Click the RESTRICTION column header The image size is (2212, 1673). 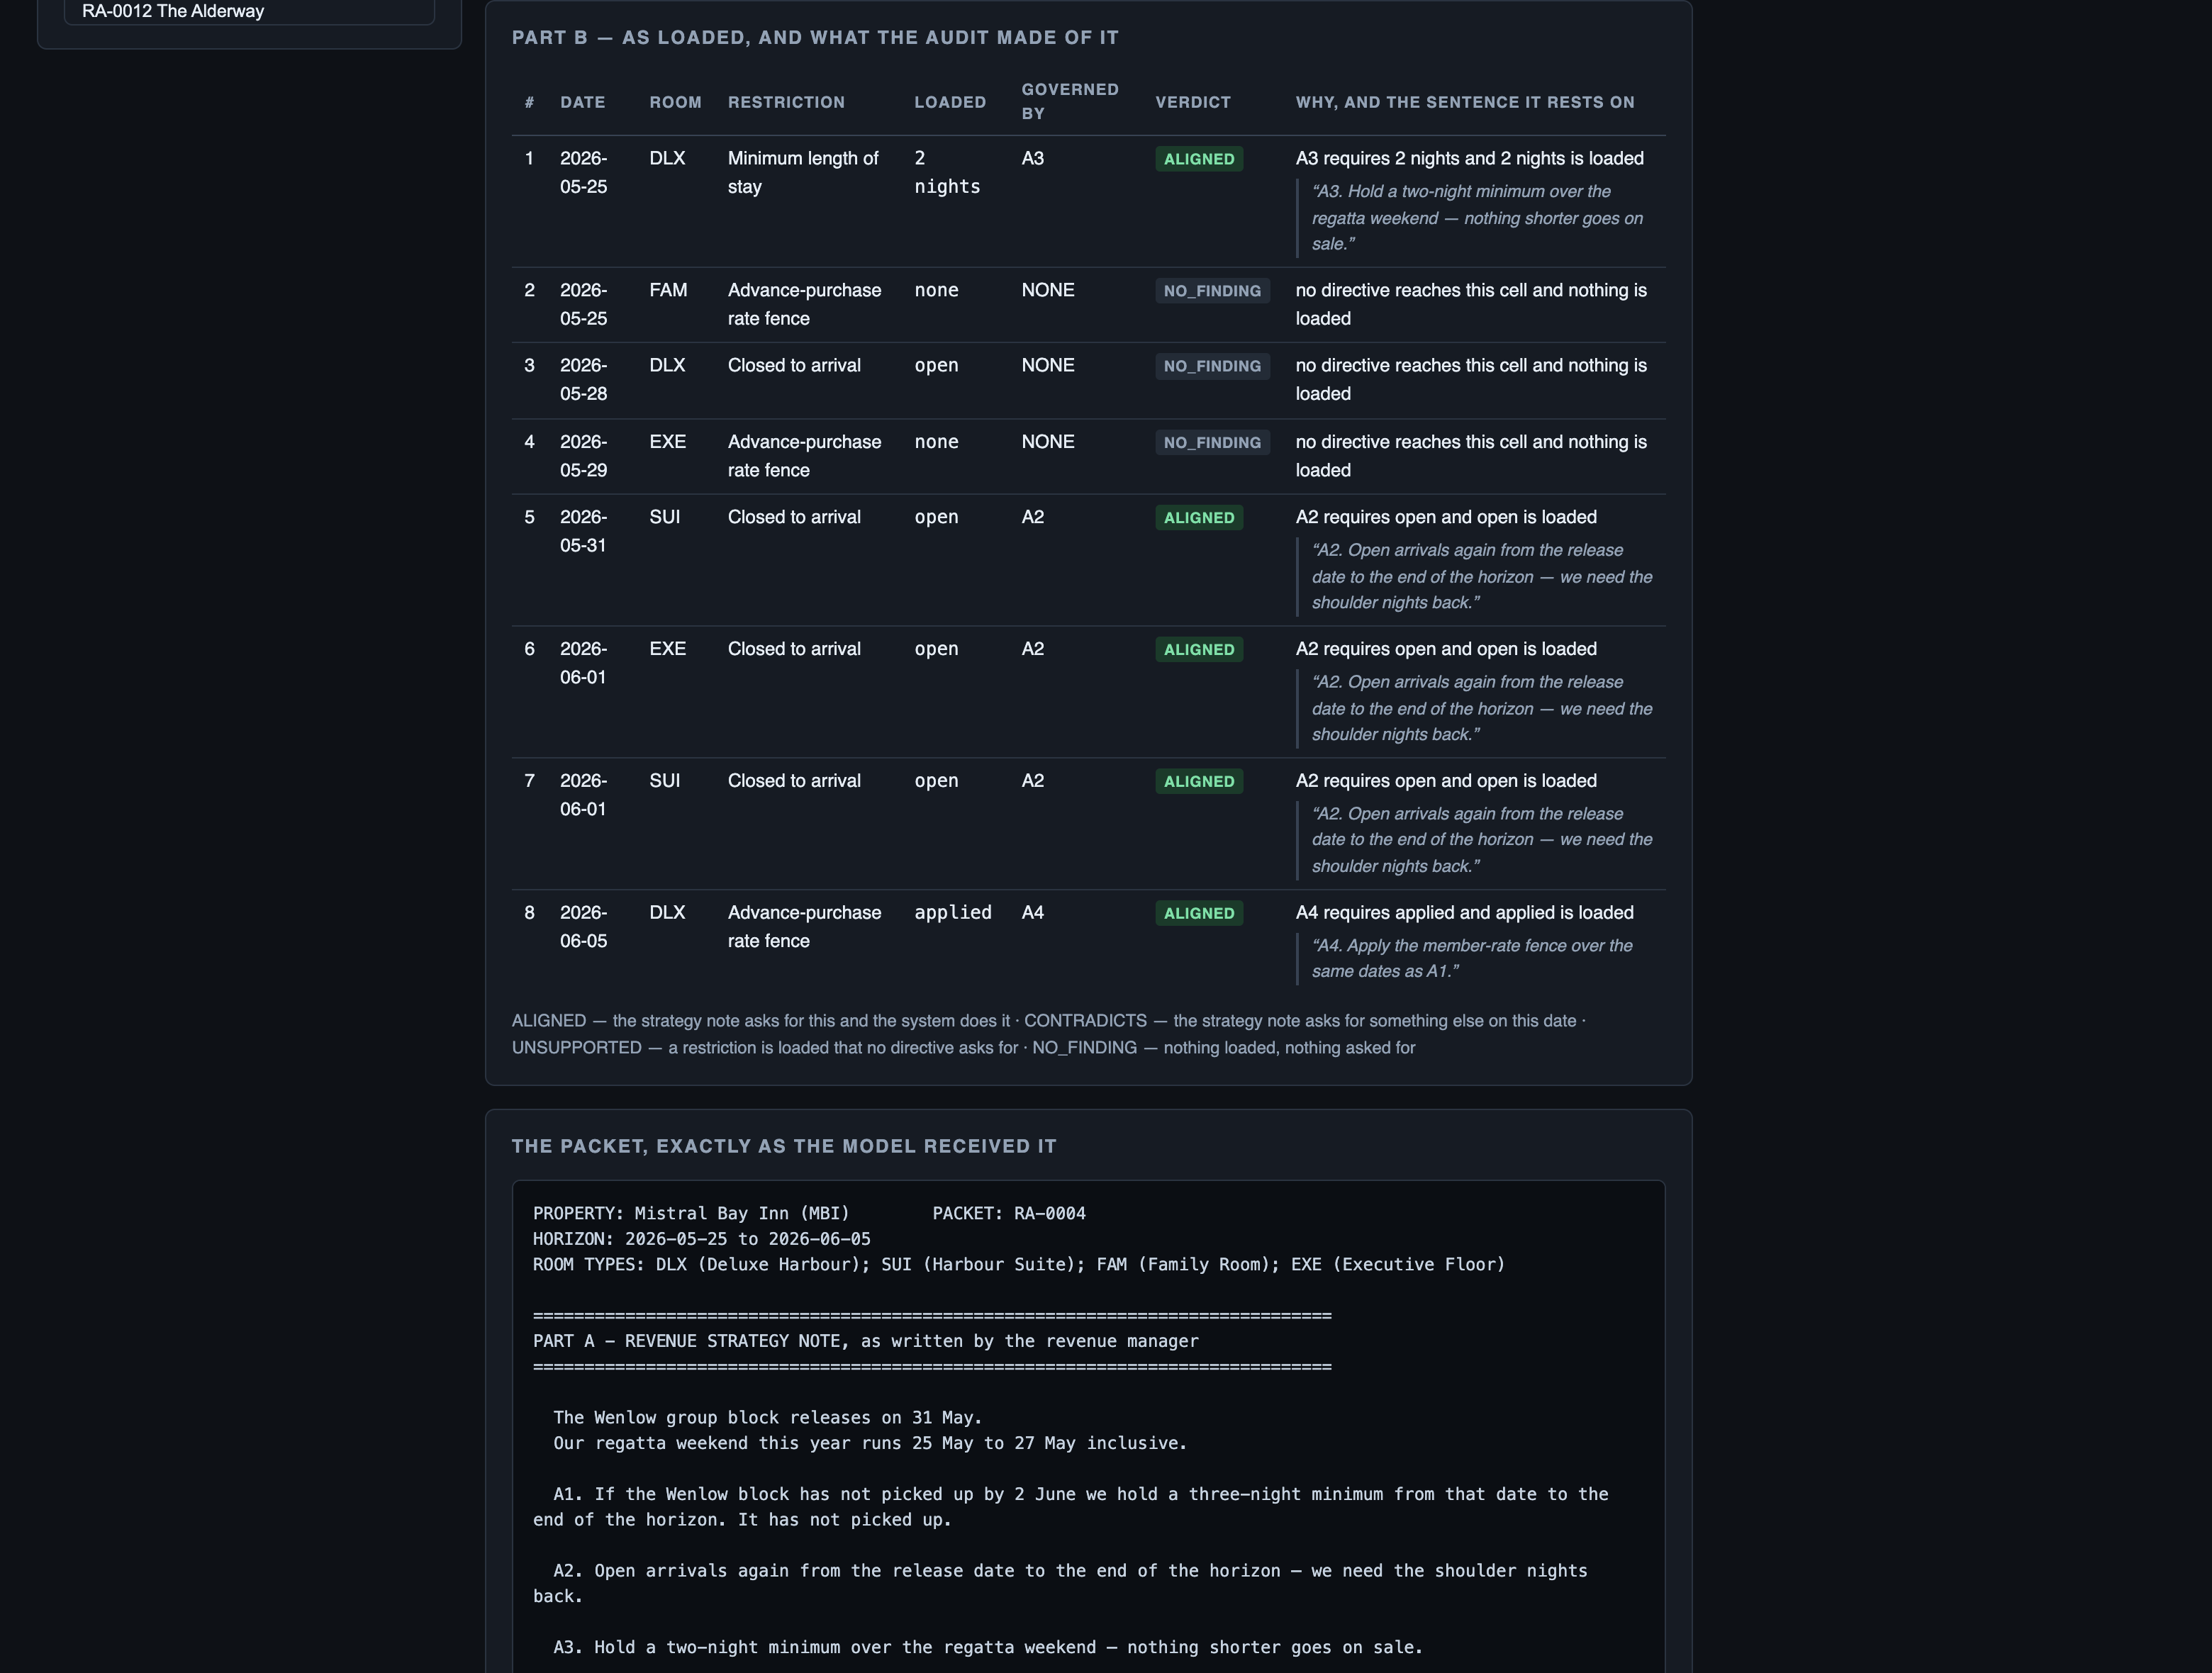pyautogui.click(x=786, y=102)
